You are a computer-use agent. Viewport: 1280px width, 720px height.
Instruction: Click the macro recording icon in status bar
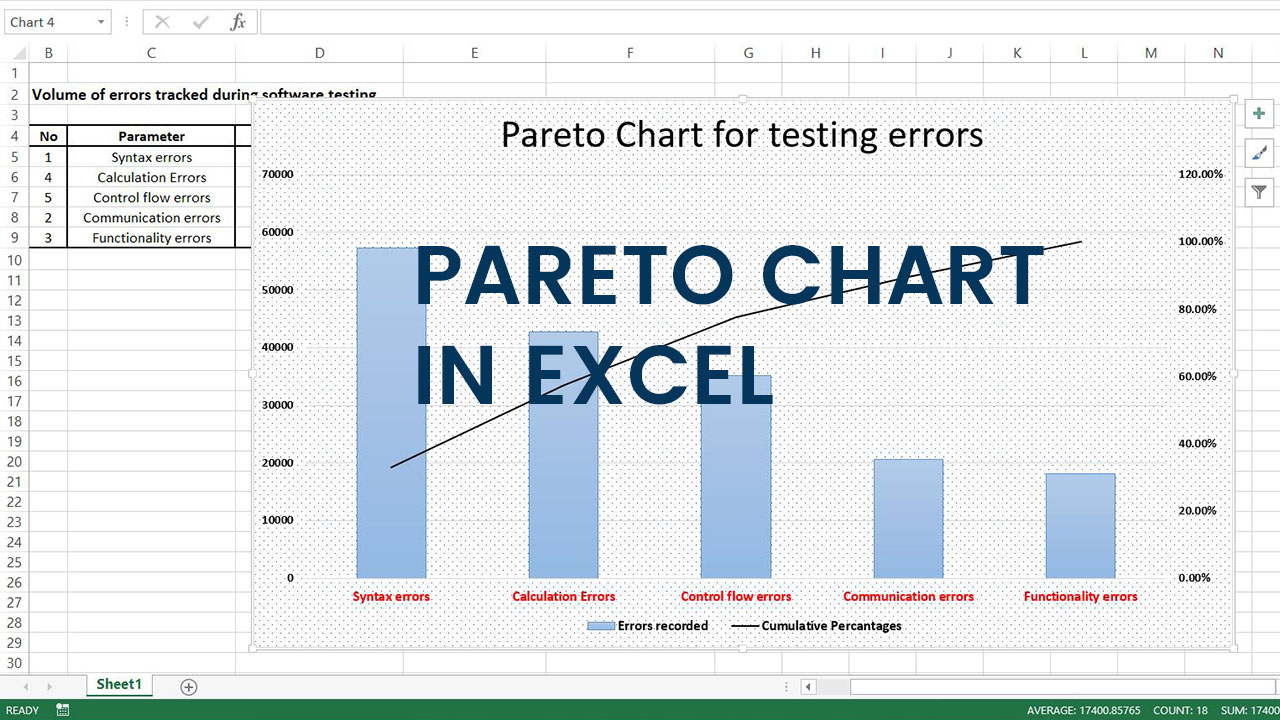pyautogui.click(x=63, y=710)
